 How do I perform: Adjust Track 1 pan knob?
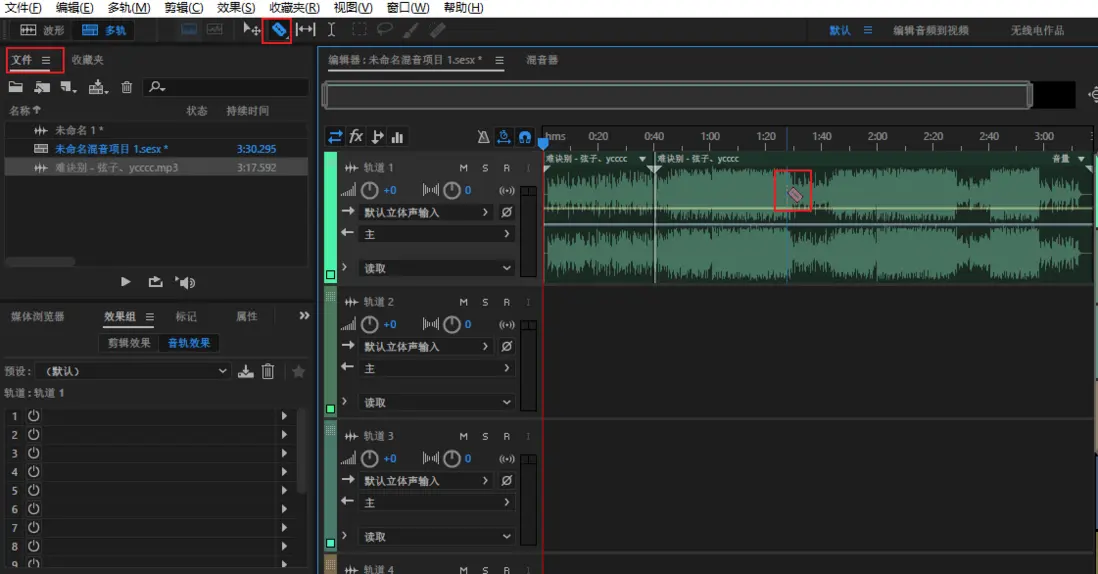click(x=452, y=190)
